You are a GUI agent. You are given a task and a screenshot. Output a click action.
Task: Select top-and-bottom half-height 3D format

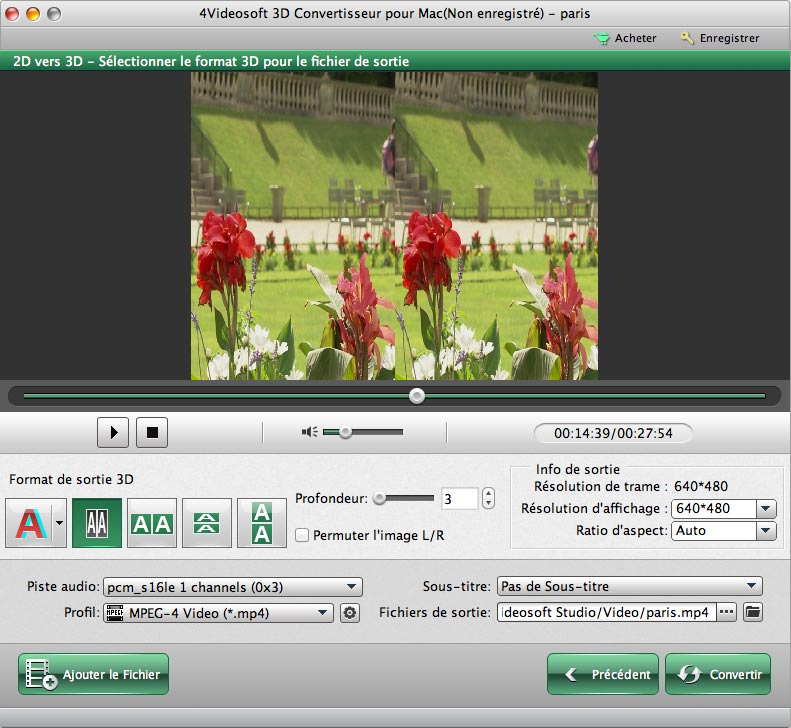[x=207, y=522]
